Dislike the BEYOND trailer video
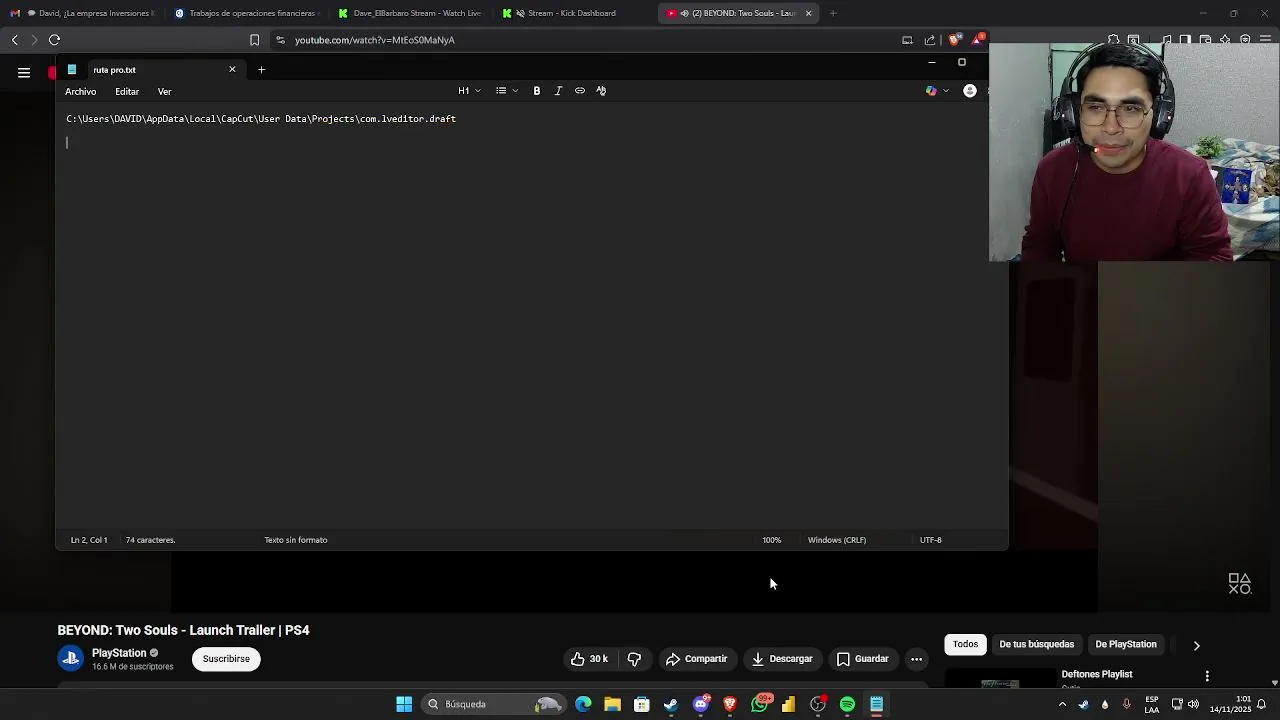This screenshot has height=720, width=1280. (x=634, y=659)
